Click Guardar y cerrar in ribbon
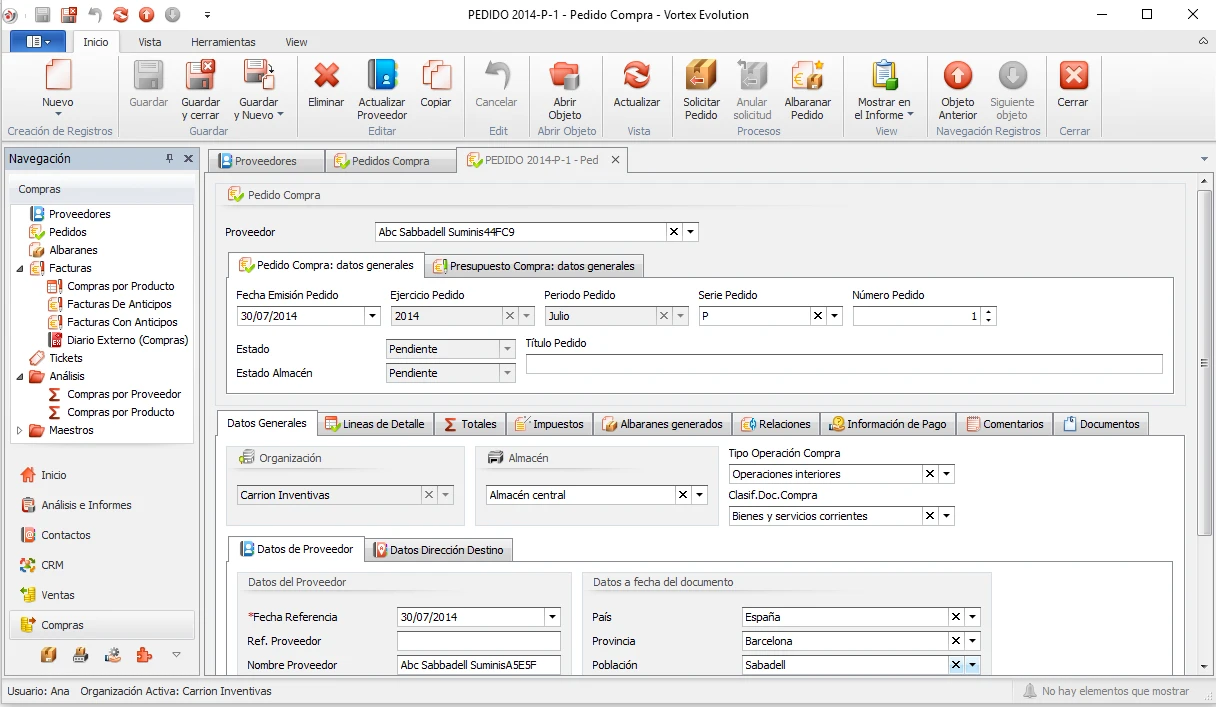Viewport: 1216px width, 707px height. 201,90
